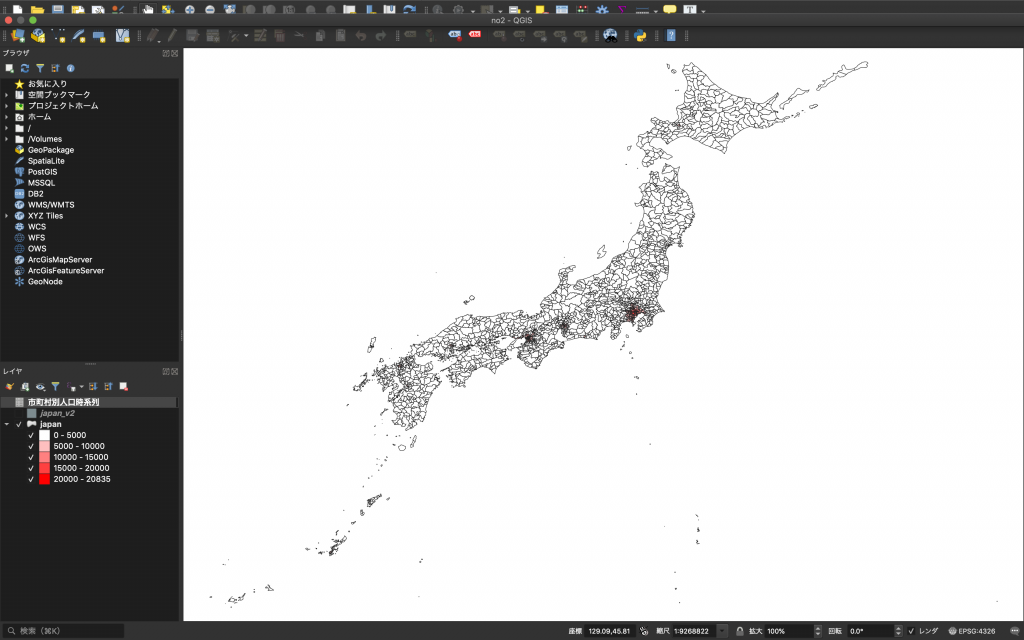
Task: Open the Python console icon
Action: pyautogui.click(x=640, y=35)
